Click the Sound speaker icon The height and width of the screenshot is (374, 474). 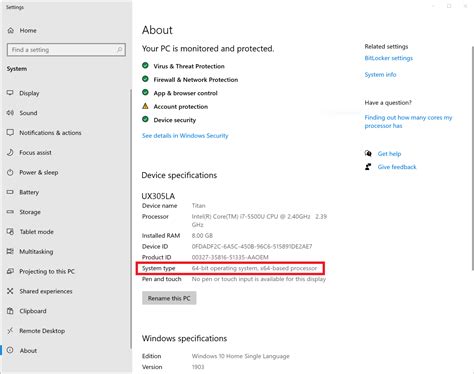point(10,113)
